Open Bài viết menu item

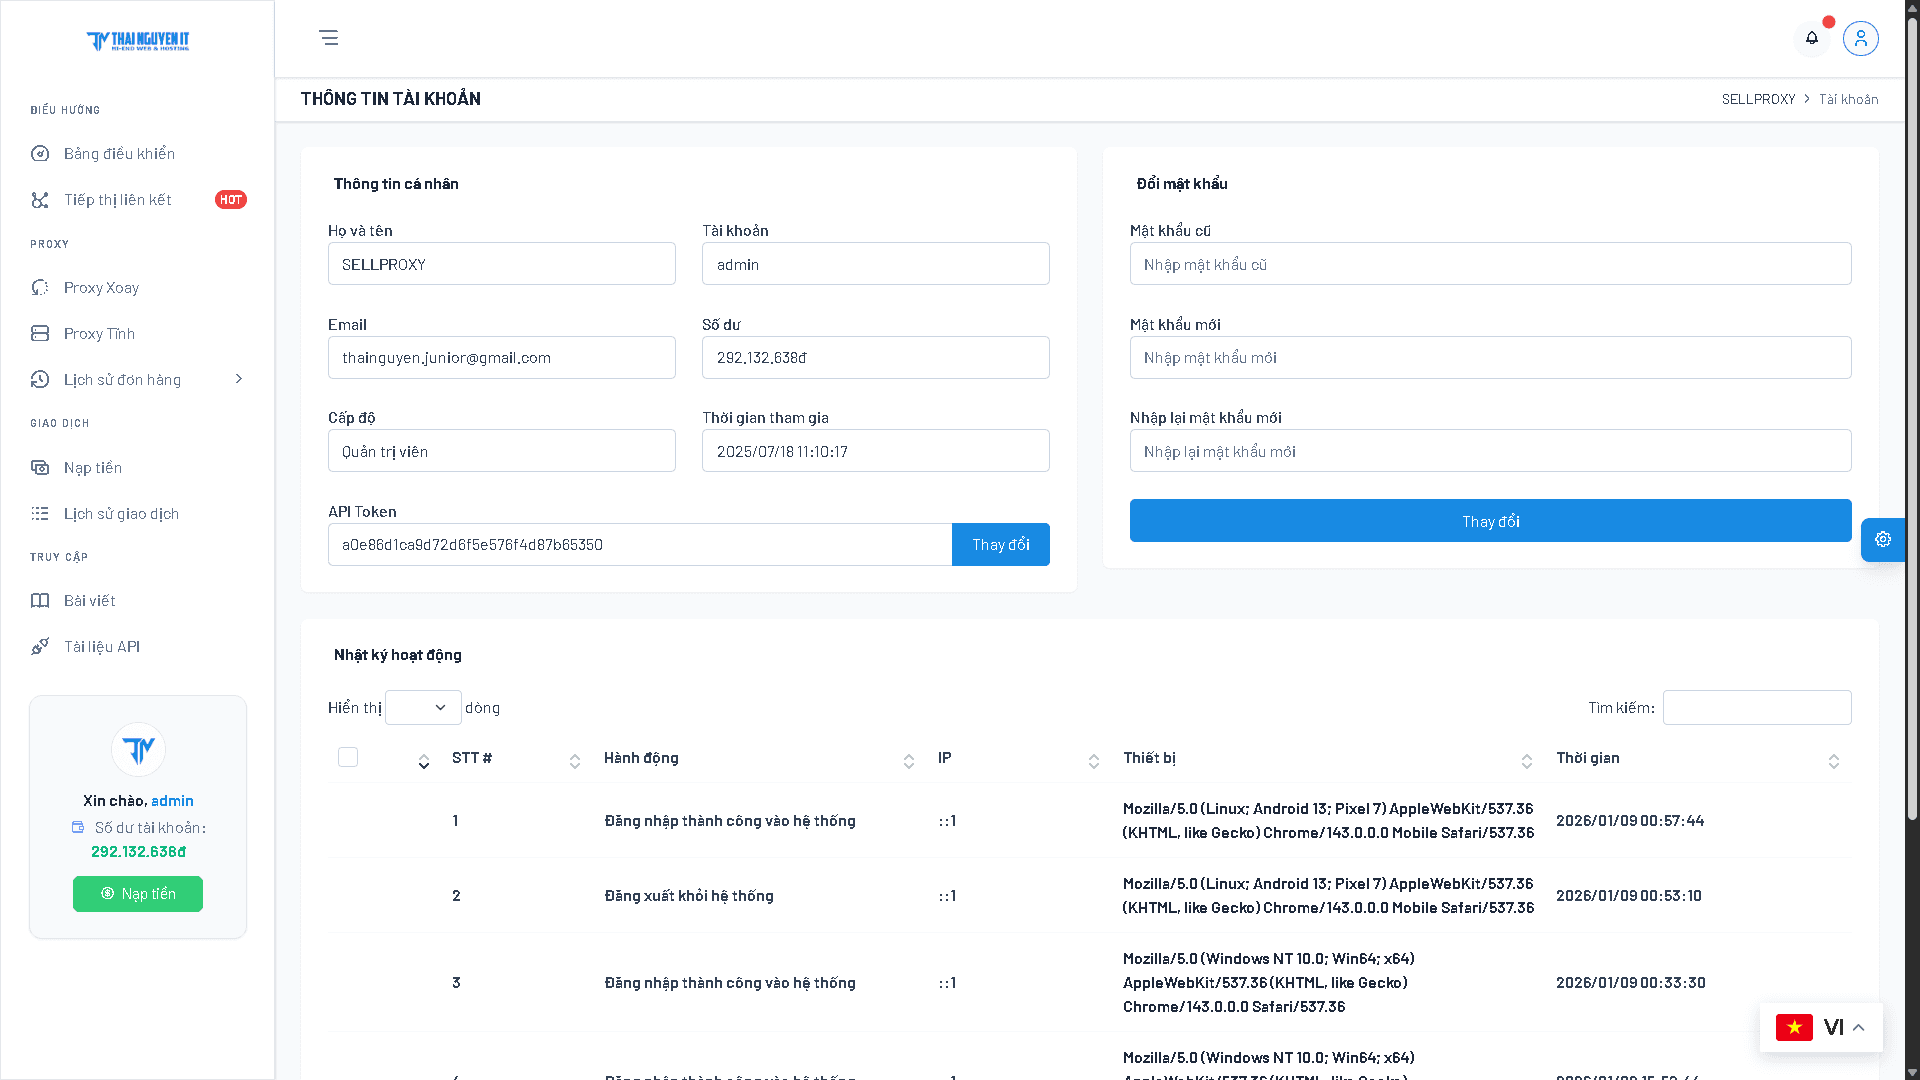pos(138,600)
